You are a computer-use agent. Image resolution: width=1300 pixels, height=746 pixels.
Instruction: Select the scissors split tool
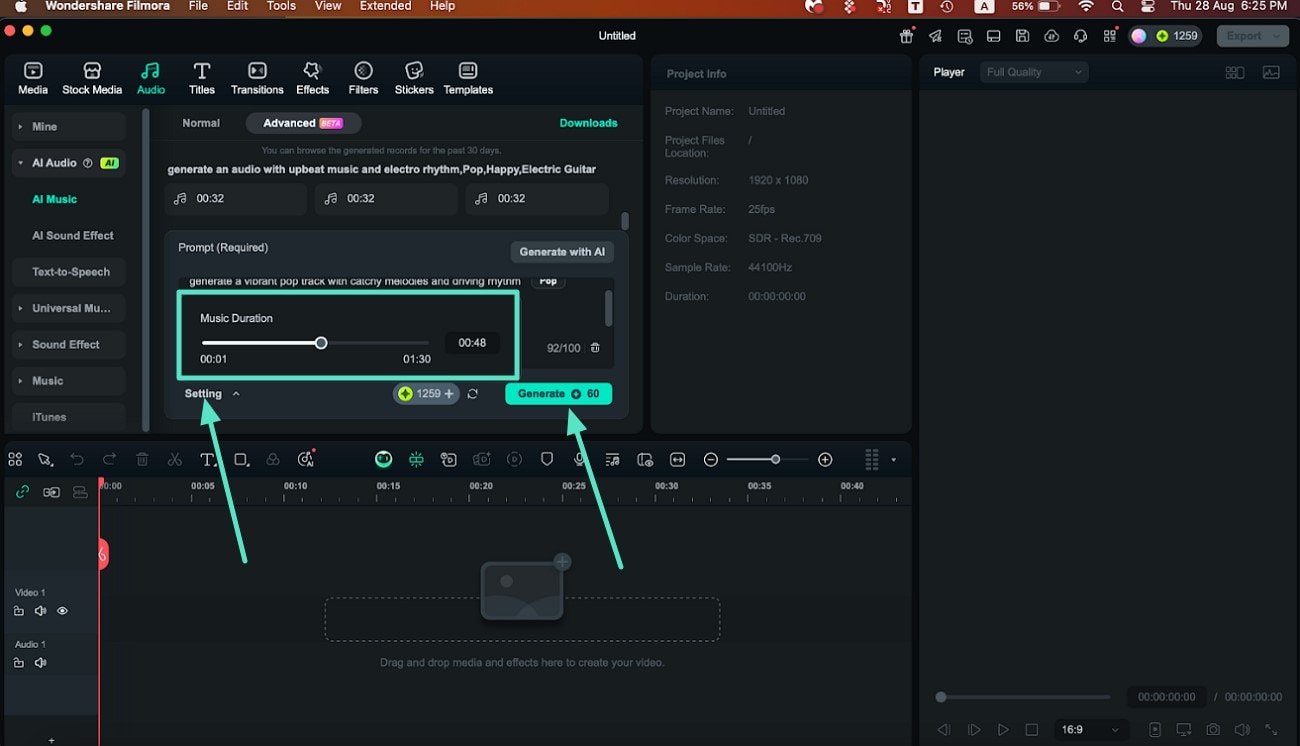coord(175,460)
